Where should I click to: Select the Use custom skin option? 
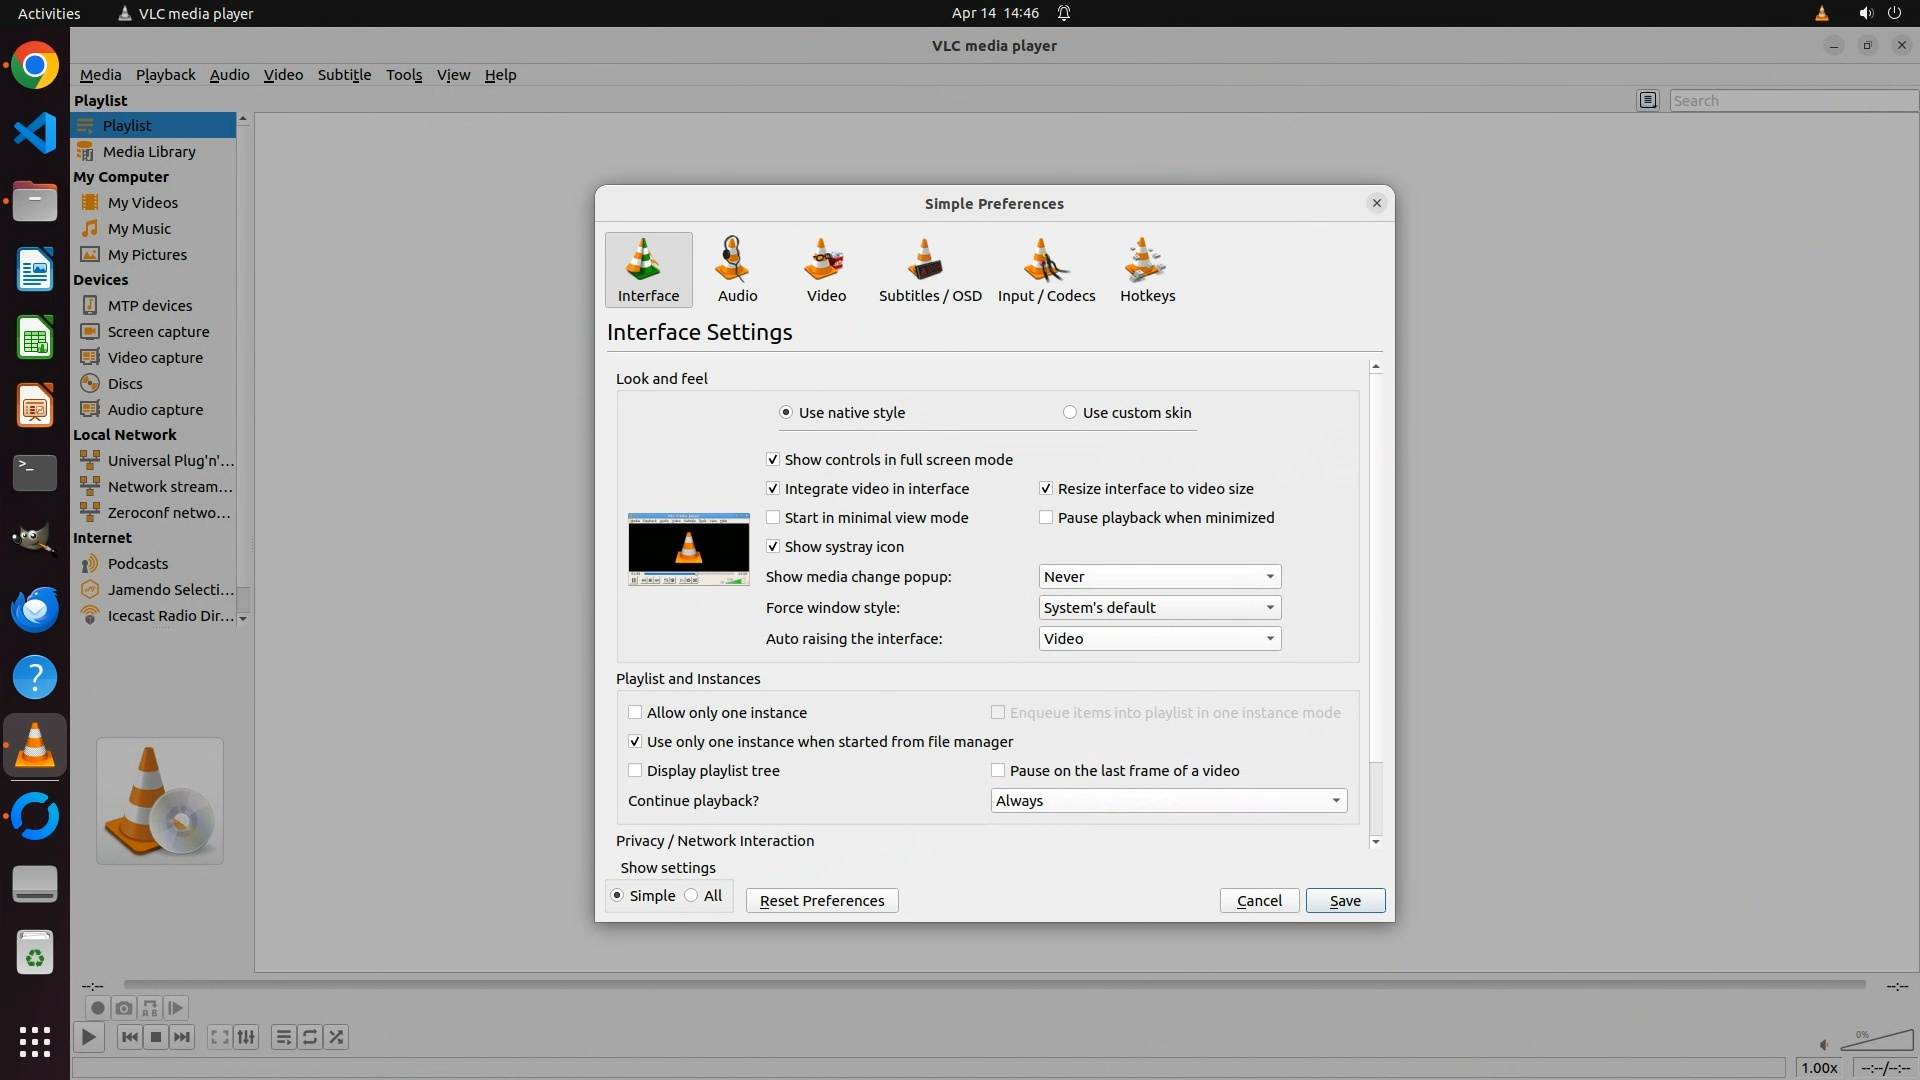click(x=1070, y=413)
